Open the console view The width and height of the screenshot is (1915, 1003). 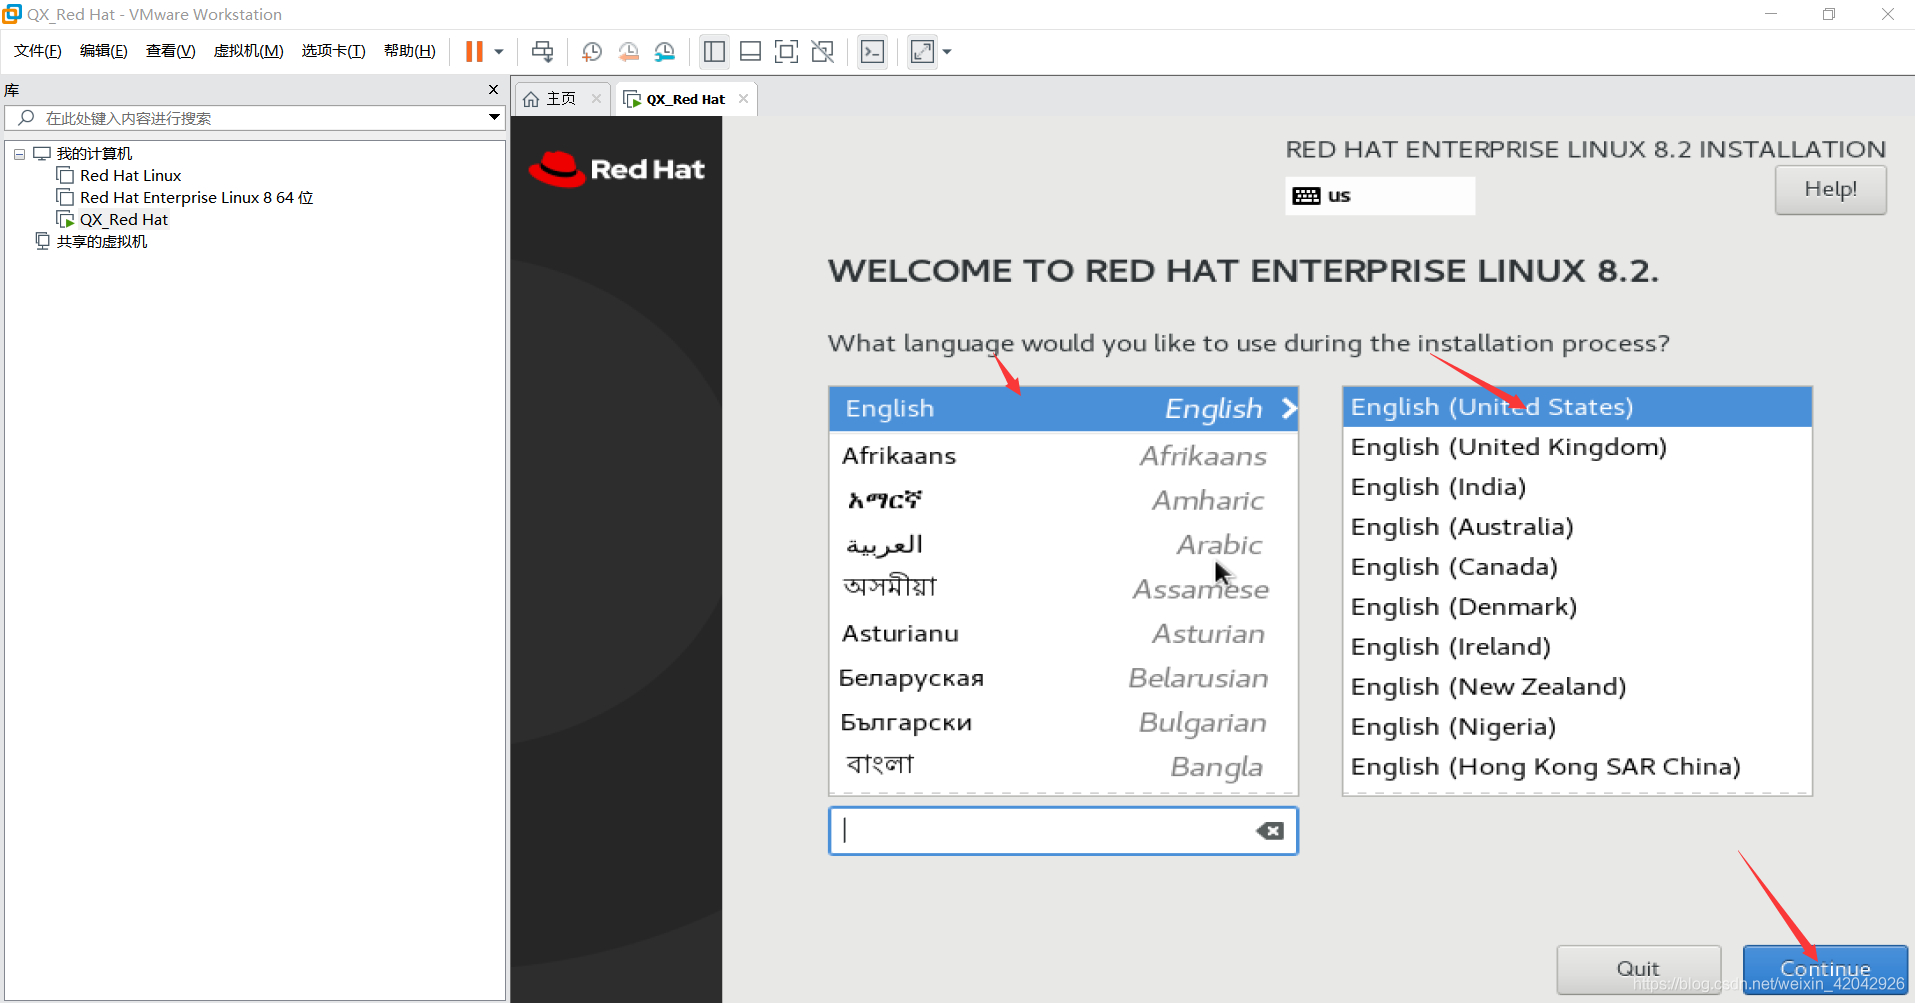872,52
